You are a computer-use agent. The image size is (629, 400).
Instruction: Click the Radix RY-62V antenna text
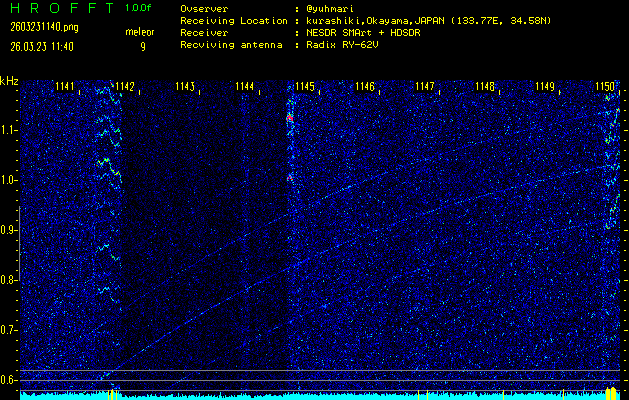pos(335,44)
